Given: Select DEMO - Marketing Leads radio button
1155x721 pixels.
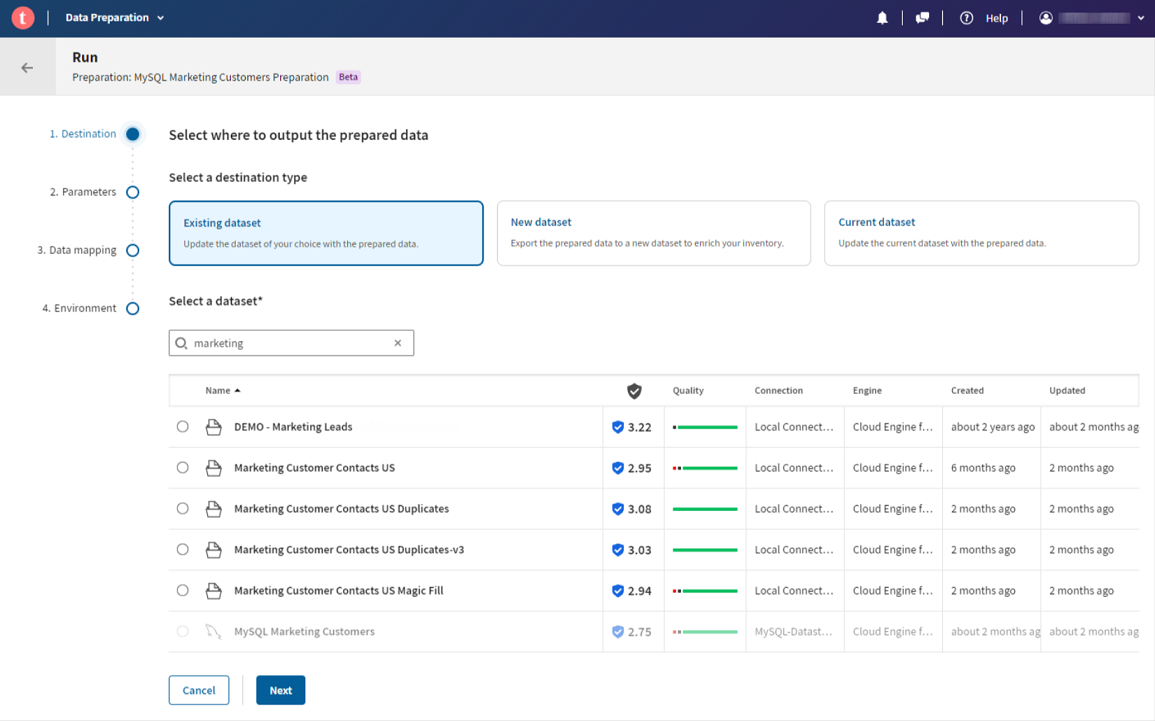Looking at the screenshot, I should (182, 427).
